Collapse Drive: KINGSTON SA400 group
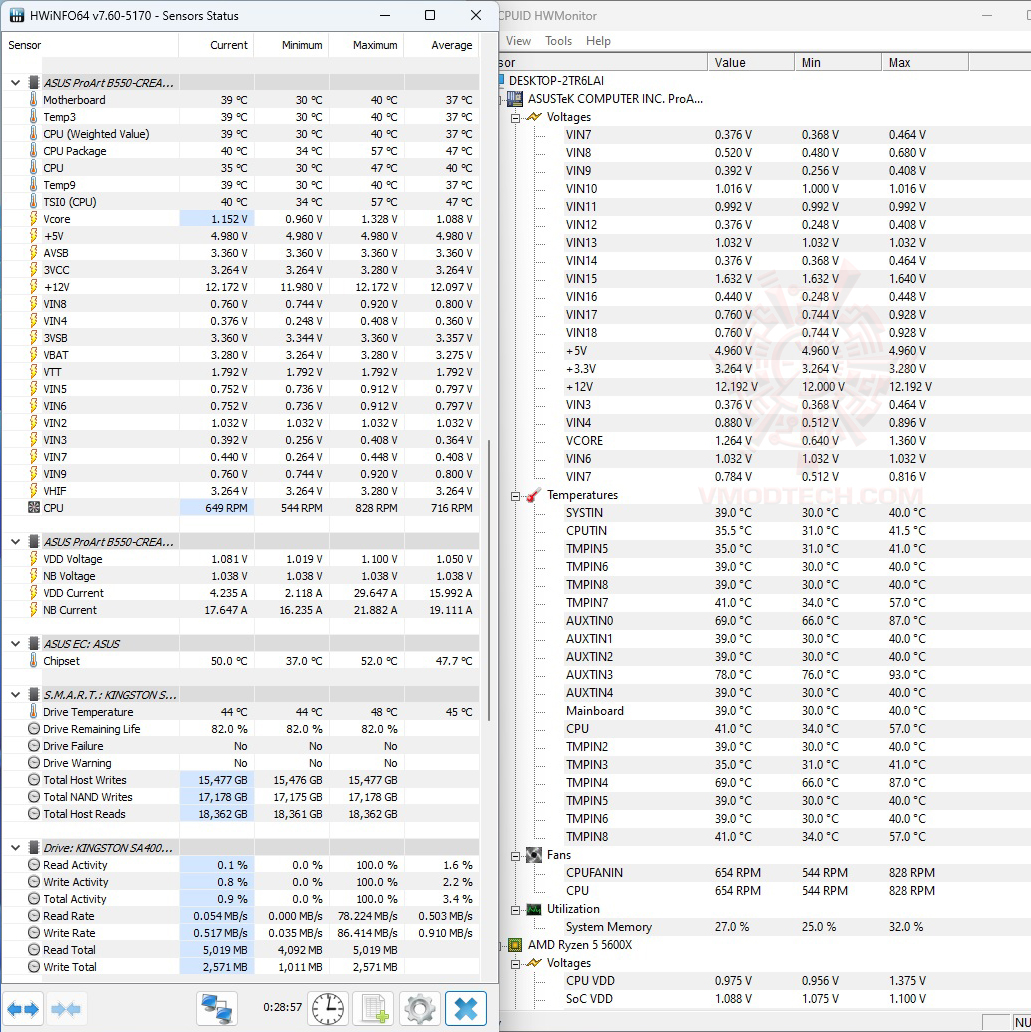The height and width of the screenshot is (1032, 1031). click(x=15, y=848)
